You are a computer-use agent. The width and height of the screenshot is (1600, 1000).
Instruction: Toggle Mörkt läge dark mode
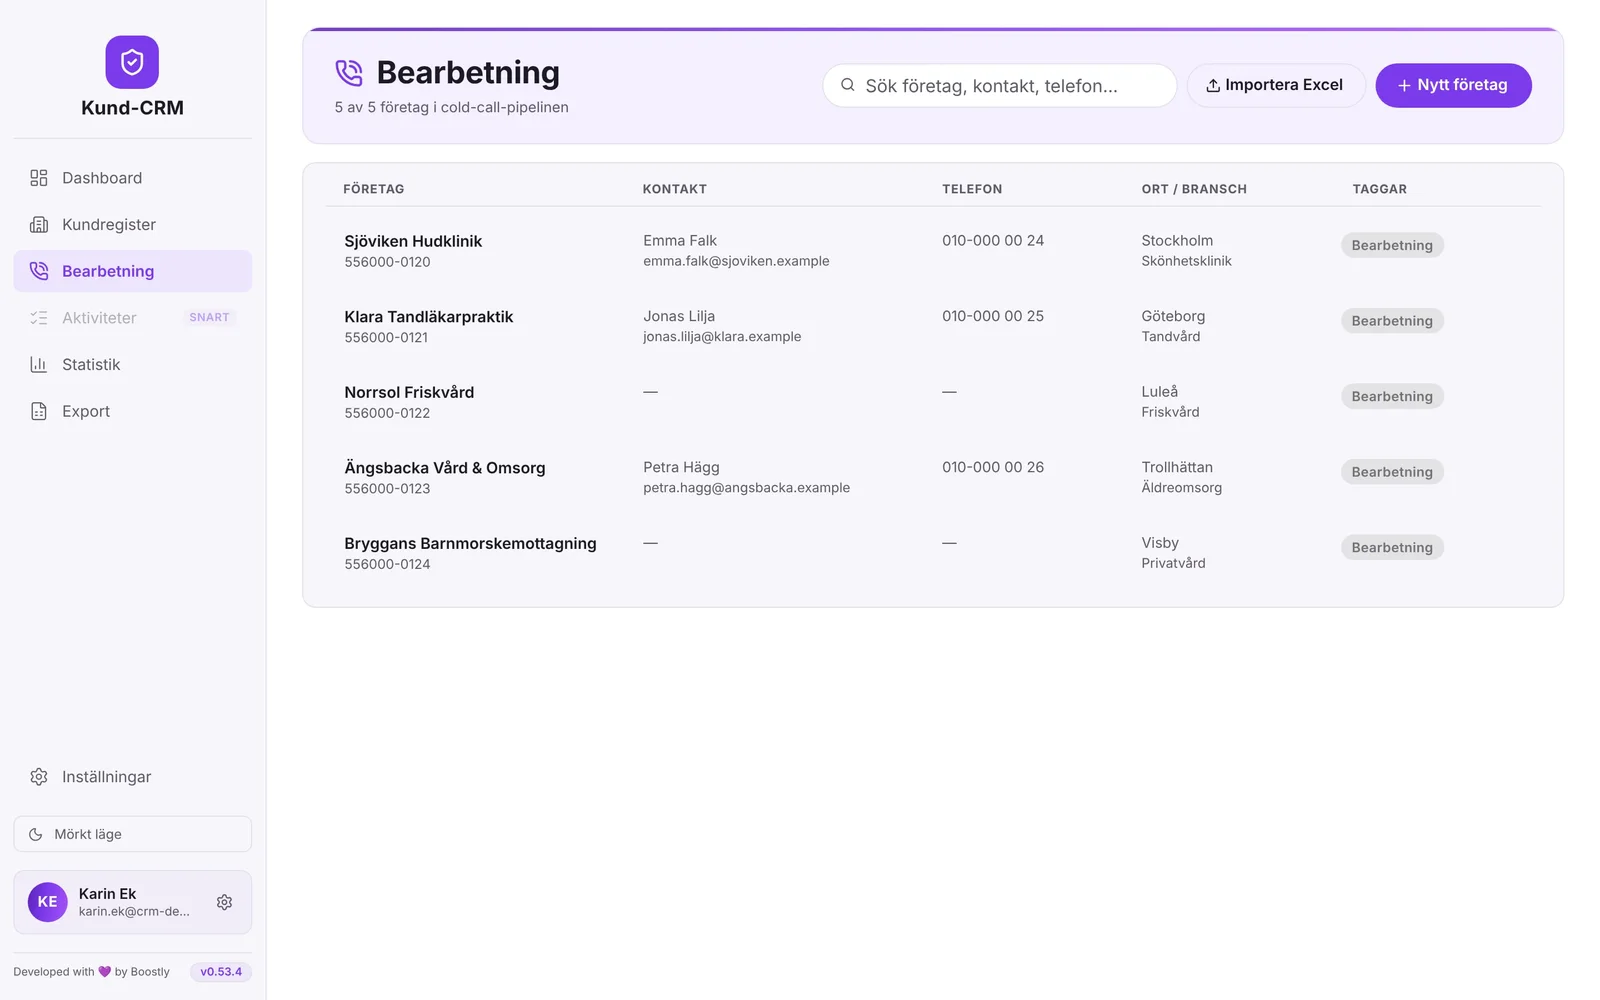pos(132,834)
